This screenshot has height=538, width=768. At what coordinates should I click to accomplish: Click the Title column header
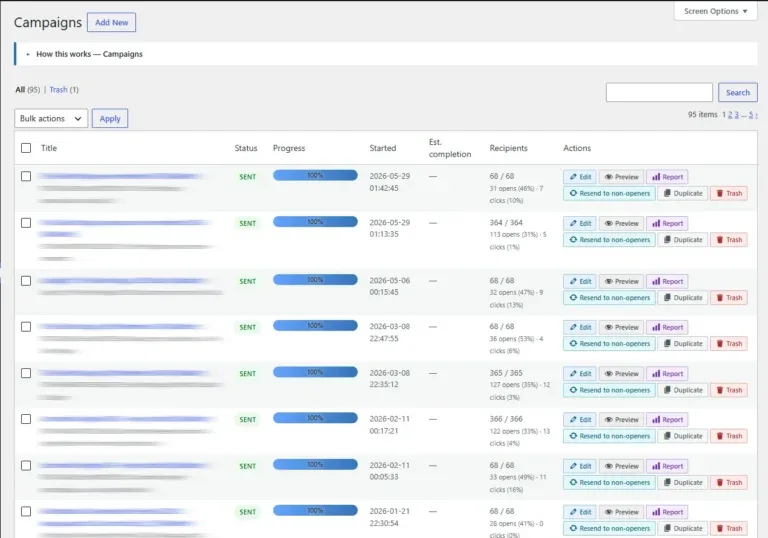[x=49, y=148]
